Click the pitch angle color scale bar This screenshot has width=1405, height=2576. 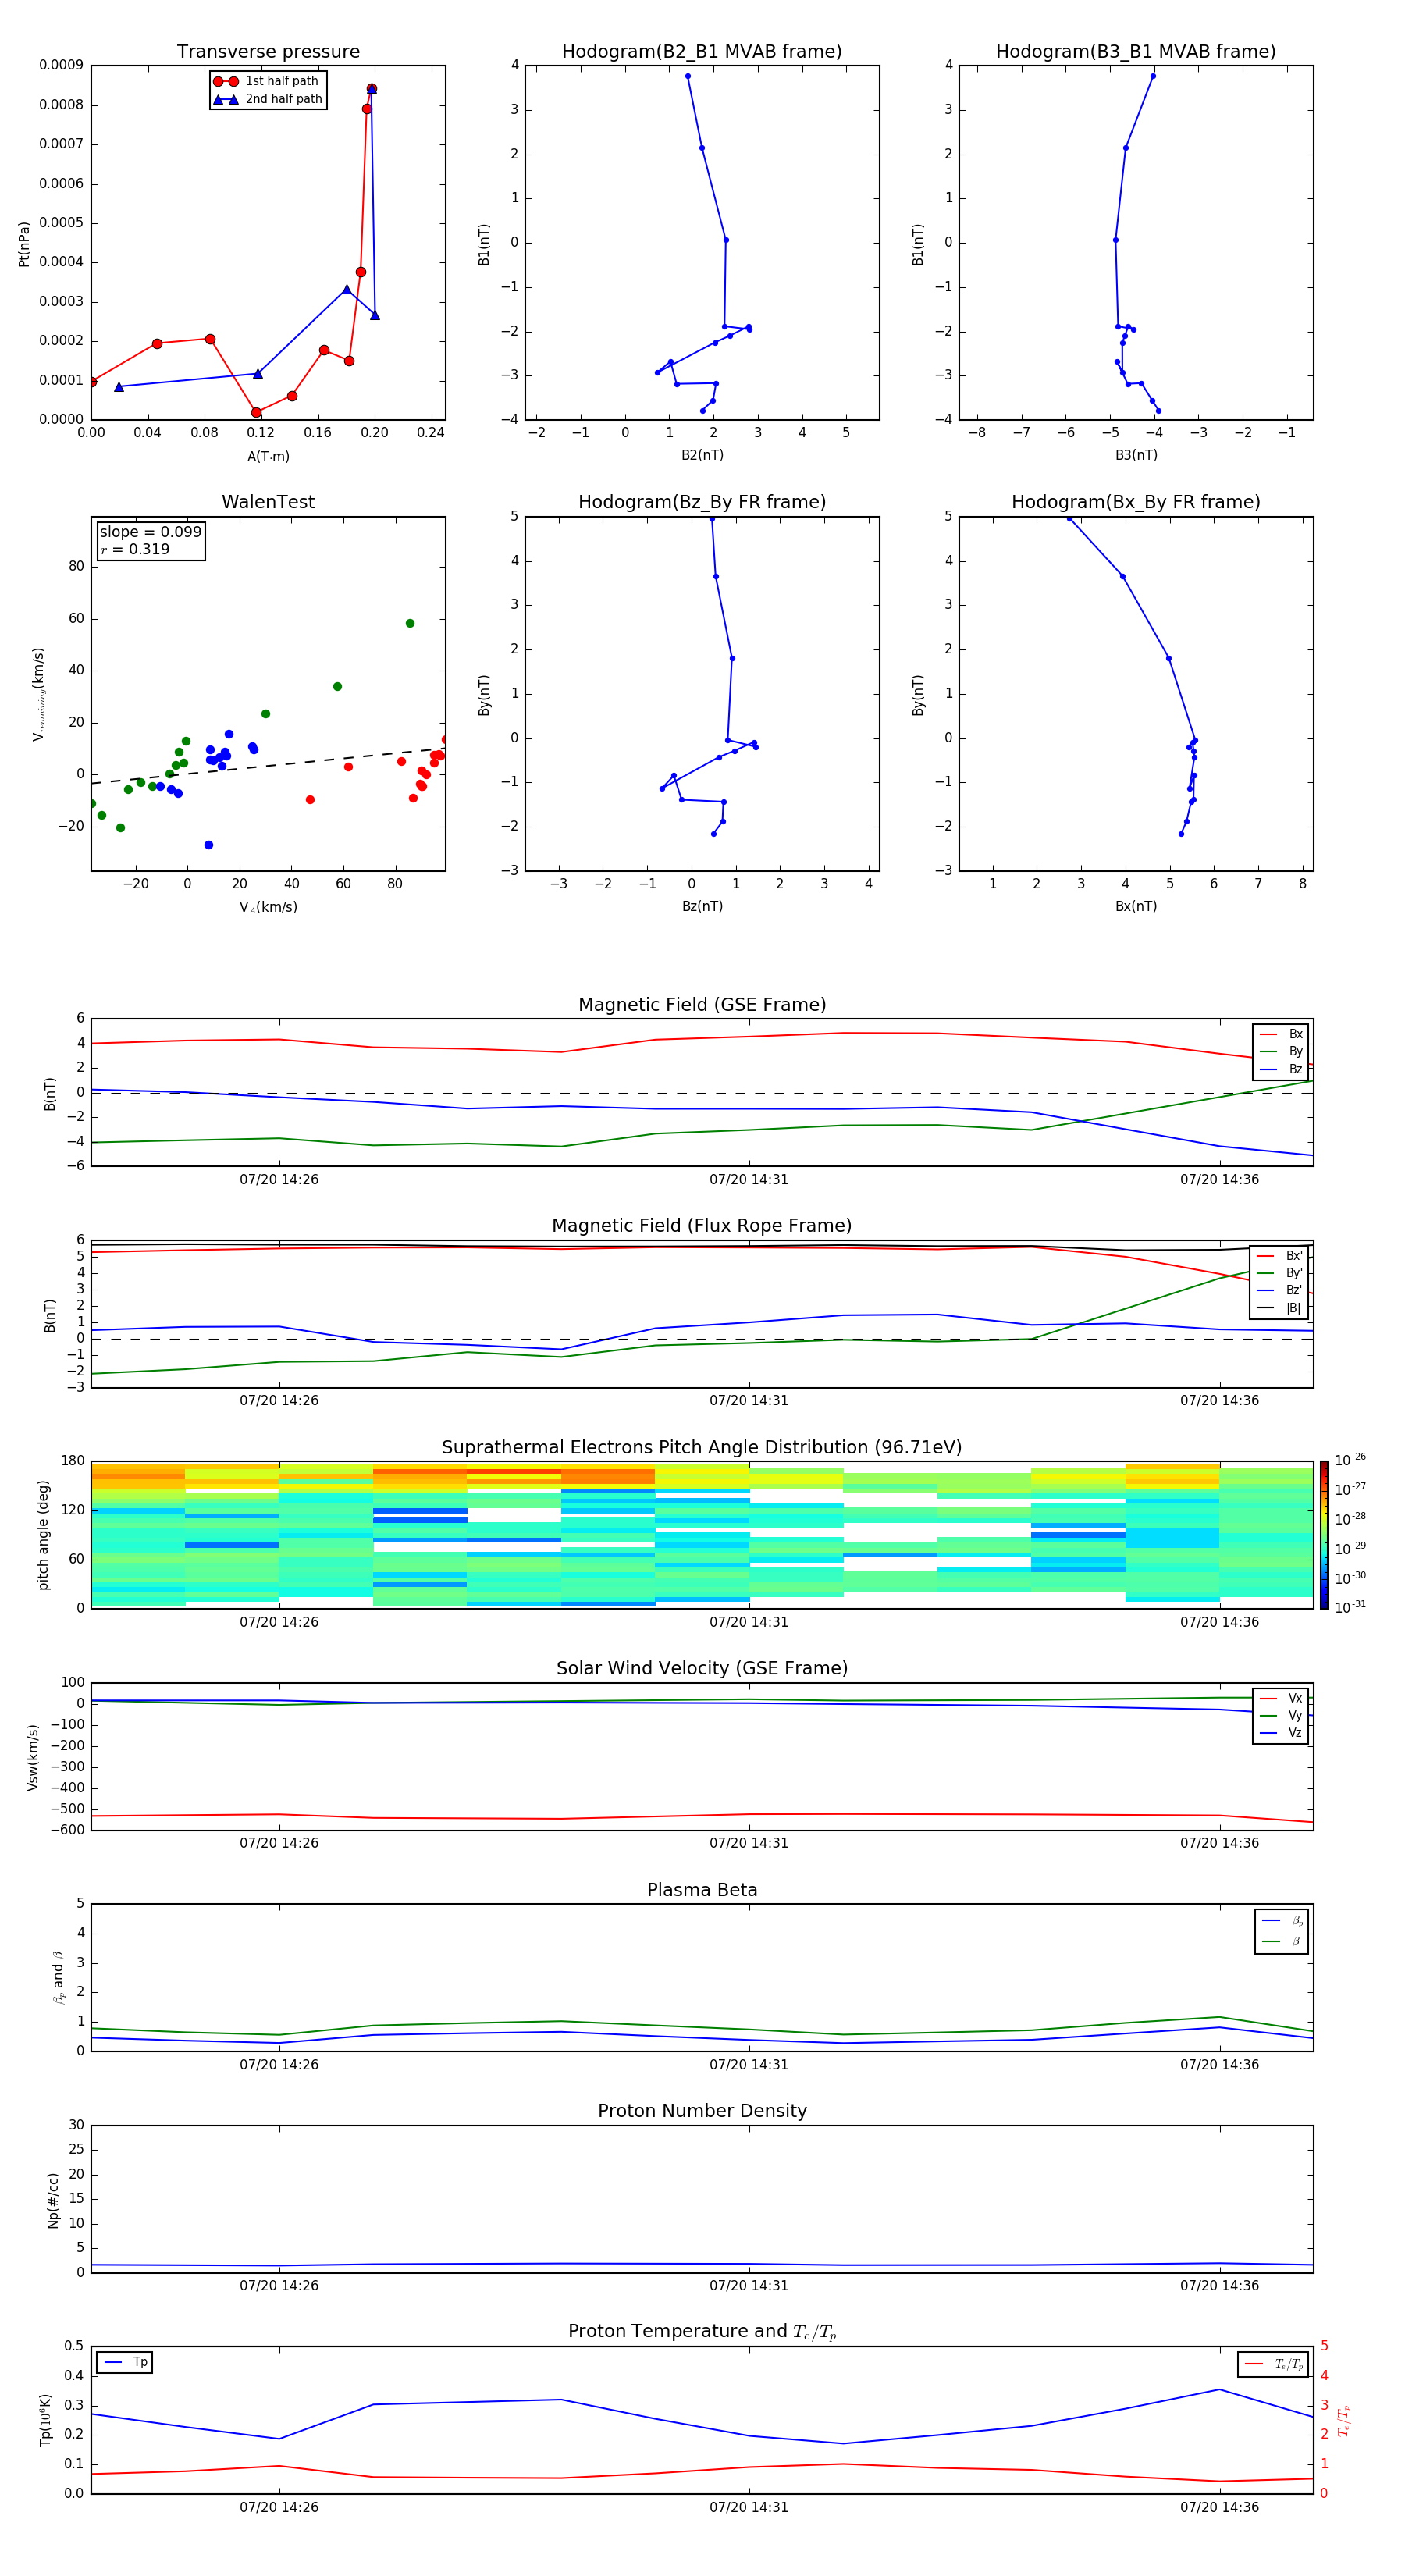[1324, 1534]
